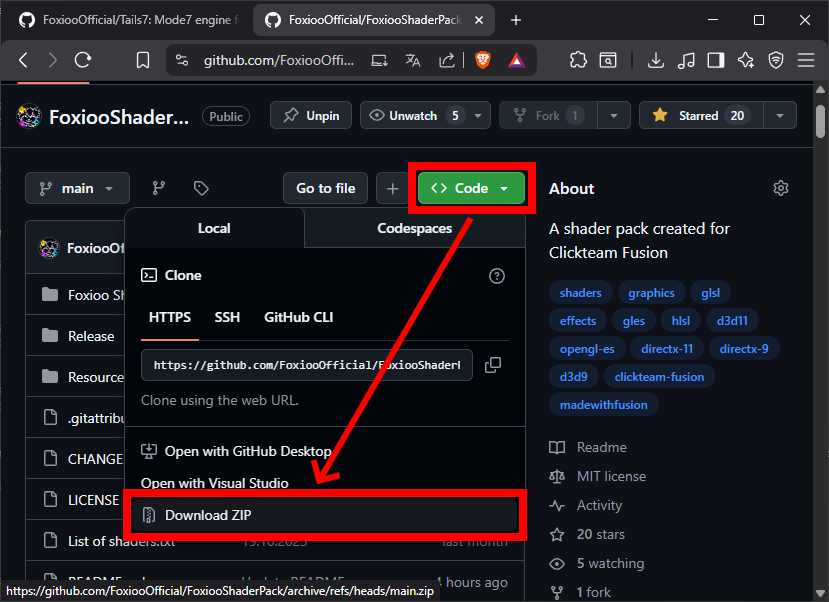Open the About settings gear
Screen dimensions: 829x602
click(781, 188)
